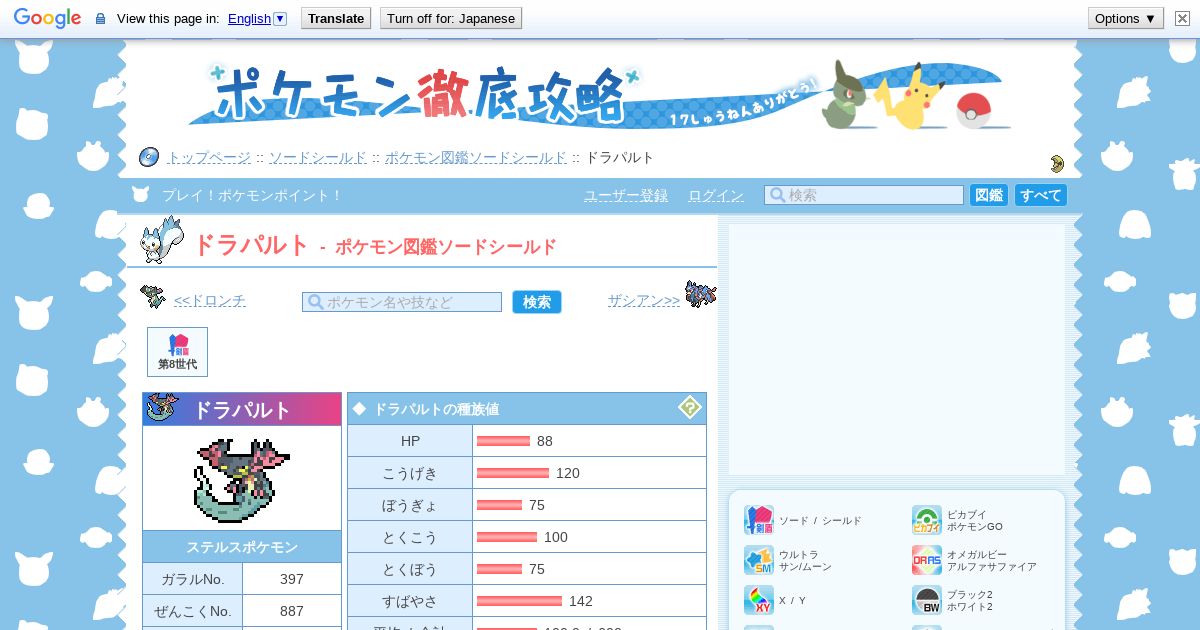The width and height of the screenshot is (1200, 630).
Task: Click the HP stat bar
Action: tap(503, 441)
